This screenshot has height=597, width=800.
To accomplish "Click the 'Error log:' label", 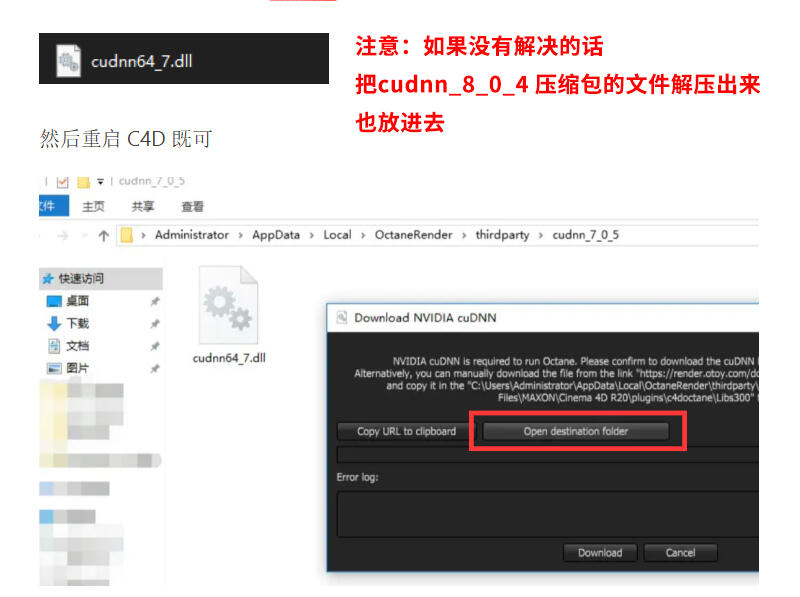I will (357, 477).
